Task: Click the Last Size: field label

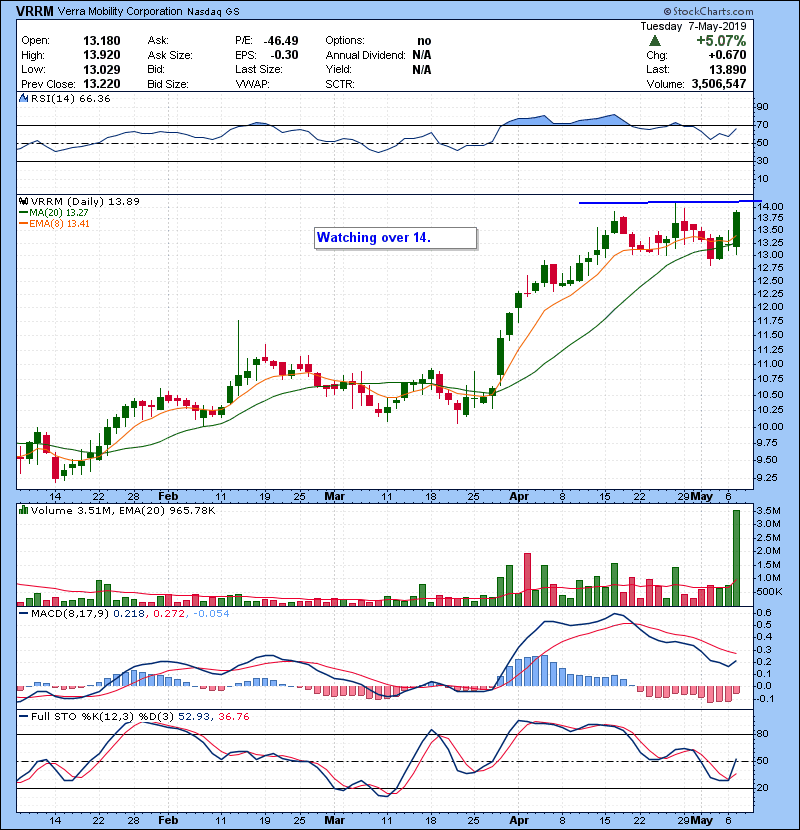Action: click(259, 70)
